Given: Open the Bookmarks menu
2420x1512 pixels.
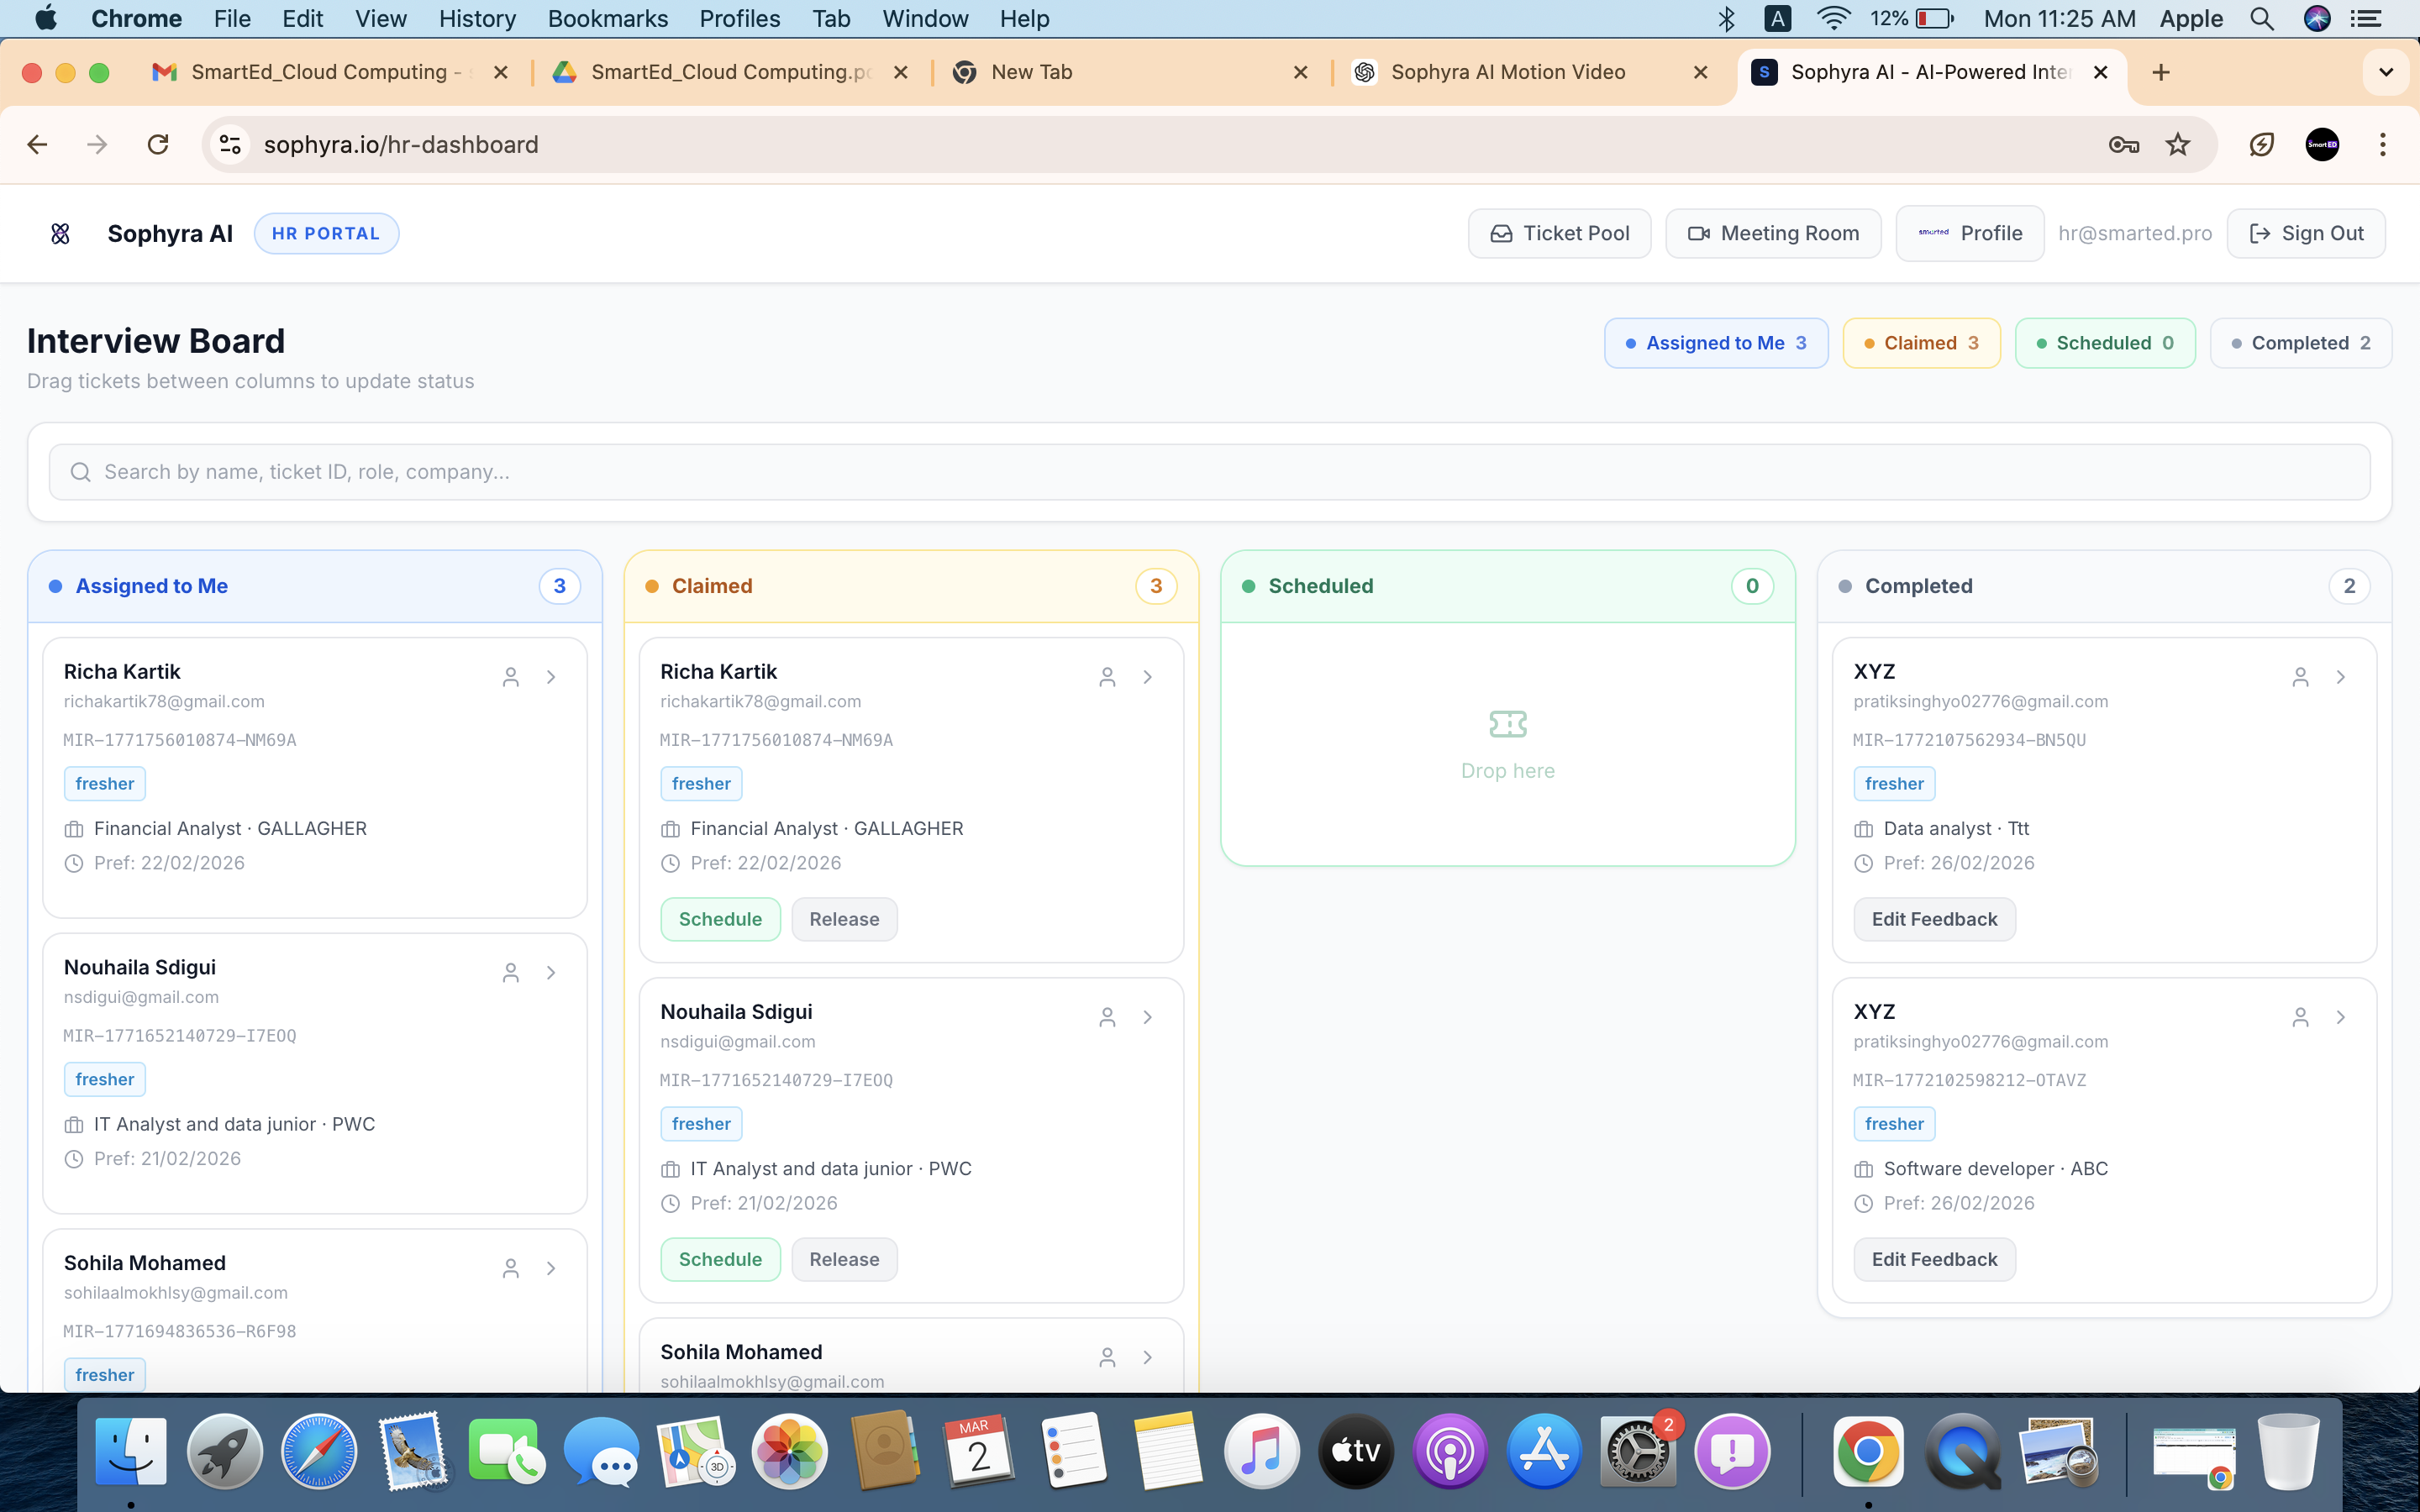Looking at the screenshot, I should point(608,18).
